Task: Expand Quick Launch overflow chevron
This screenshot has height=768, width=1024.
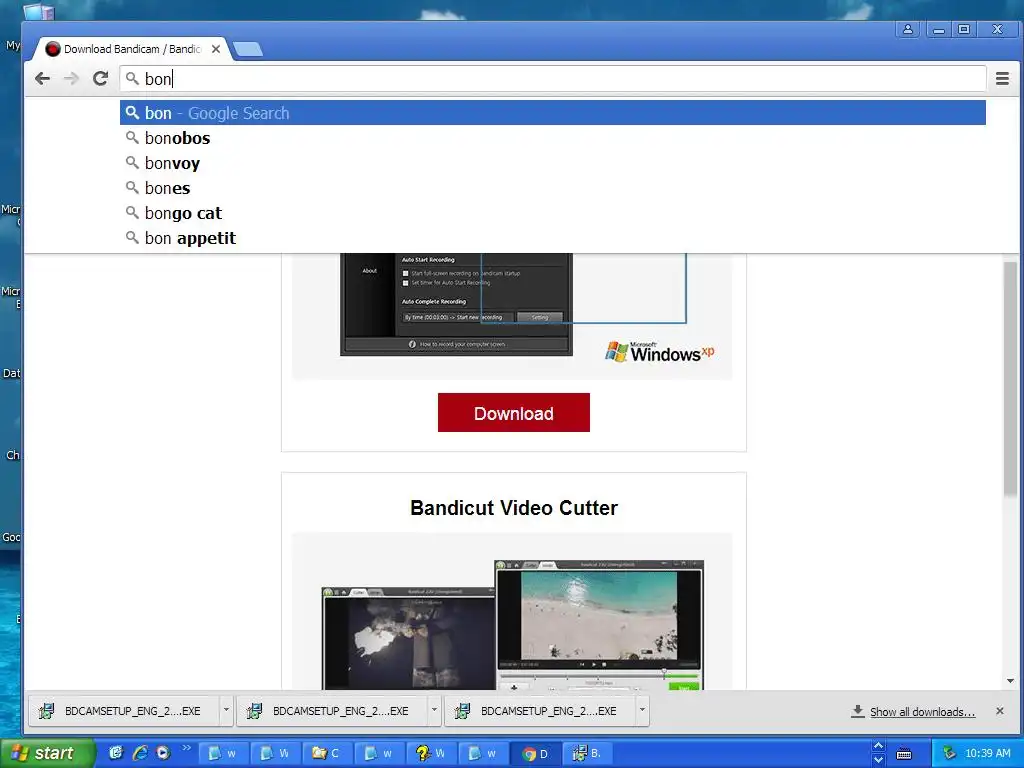Action: (x=187, y=747)
